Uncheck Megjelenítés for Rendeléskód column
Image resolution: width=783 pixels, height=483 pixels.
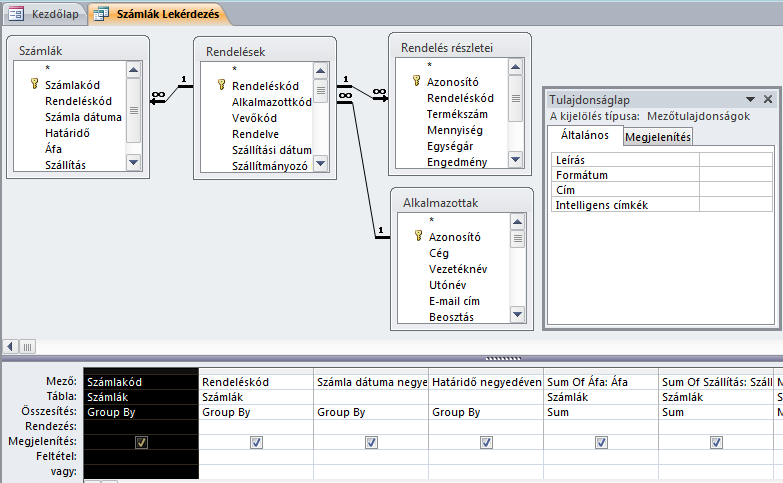[256, 443]
